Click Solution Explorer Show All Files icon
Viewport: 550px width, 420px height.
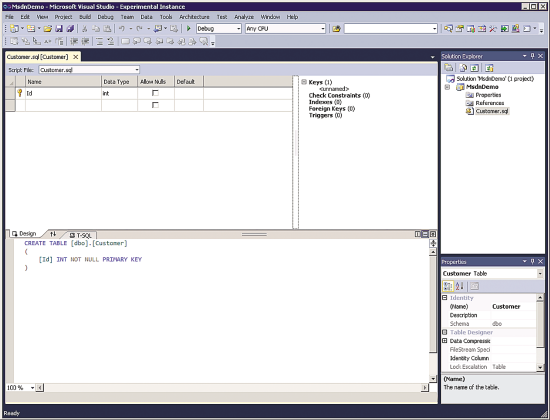pyautogui.click(x=463, y=68)
